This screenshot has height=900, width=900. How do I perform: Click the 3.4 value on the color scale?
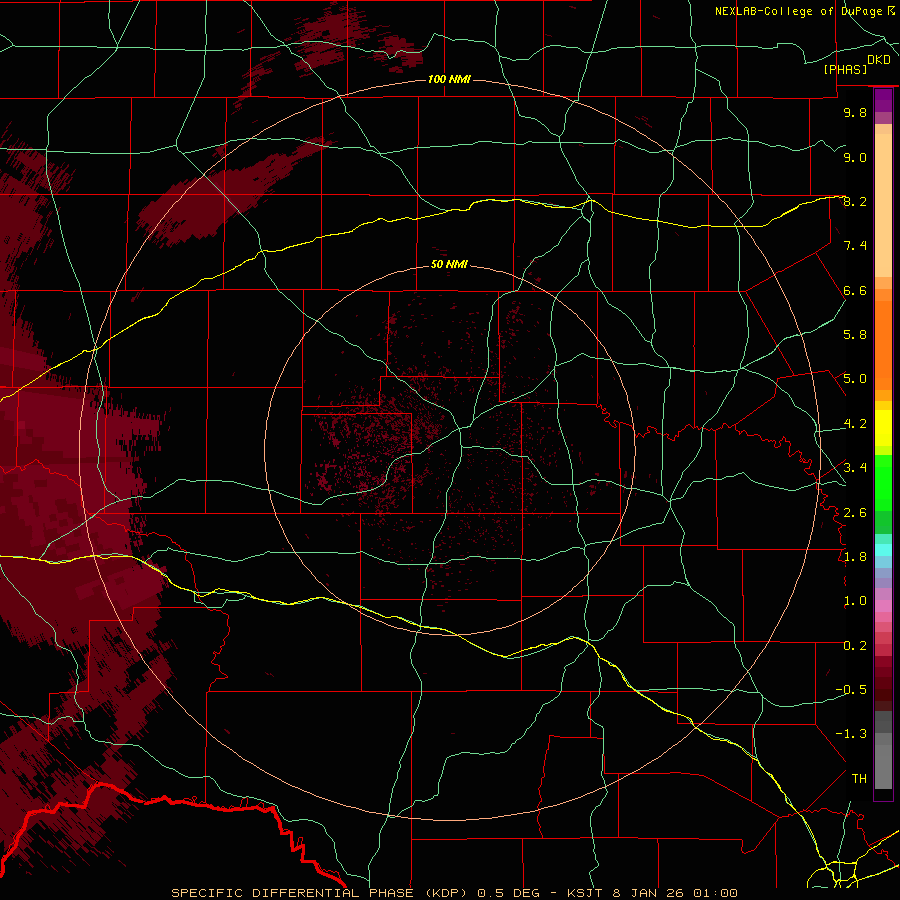[855, 468]
